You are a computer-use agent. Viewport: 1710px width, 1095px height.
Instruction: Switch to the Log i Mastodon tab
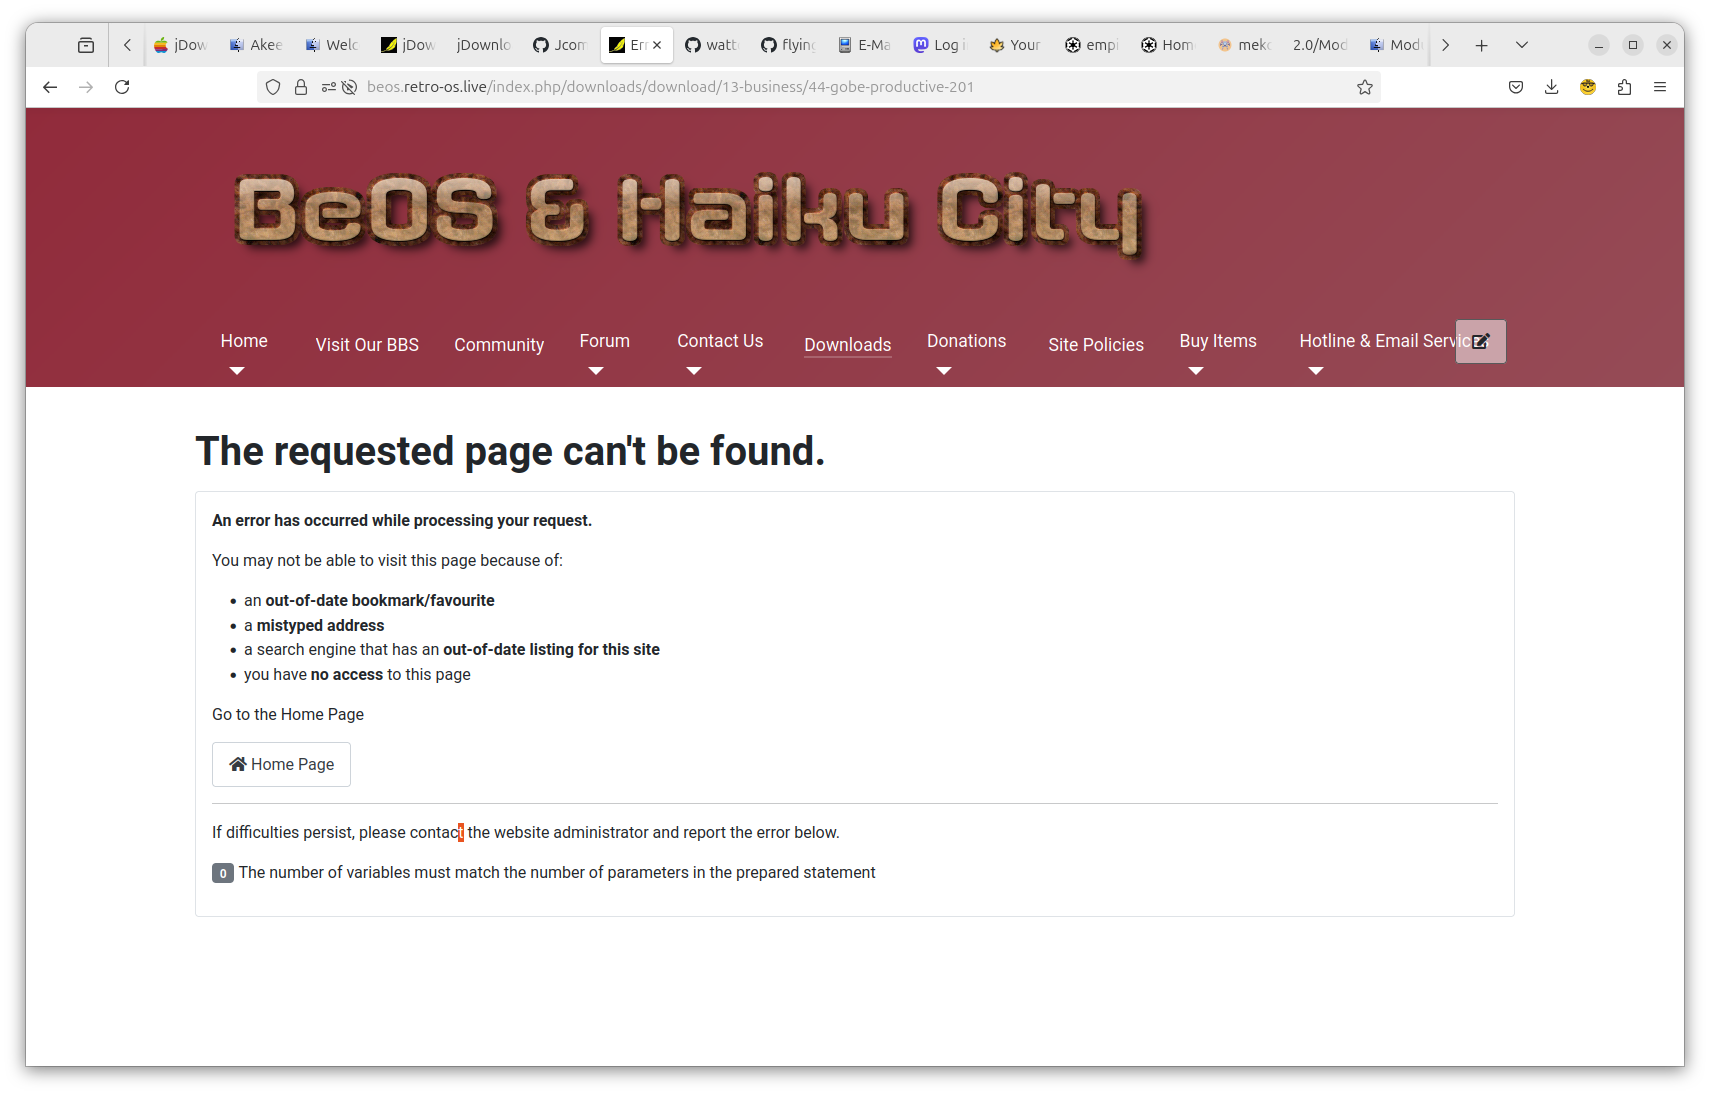click(x=940, y=45)
